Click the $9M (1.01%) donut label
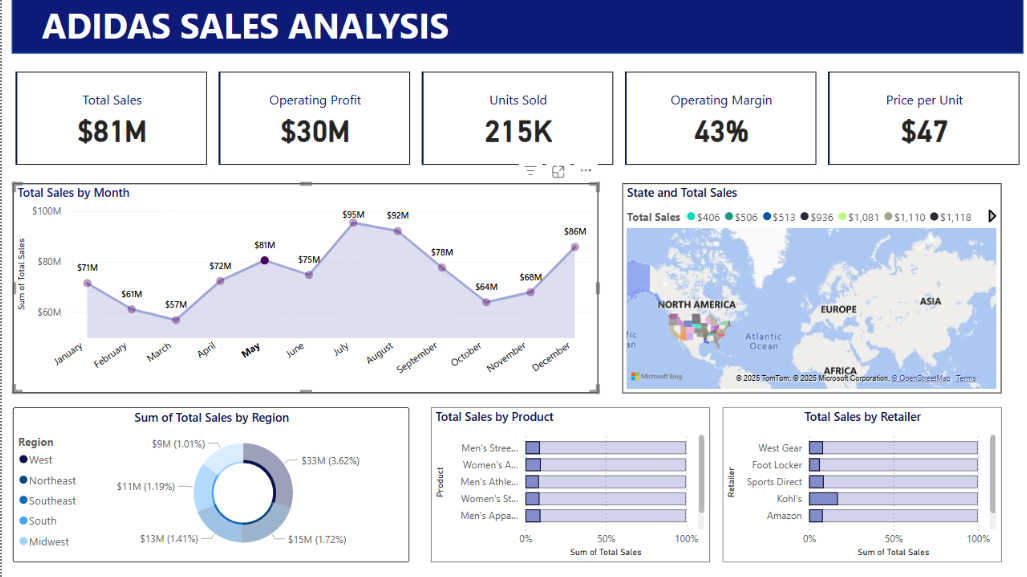This screenshot has height=577, width=1027. click(x=178, y=444)
